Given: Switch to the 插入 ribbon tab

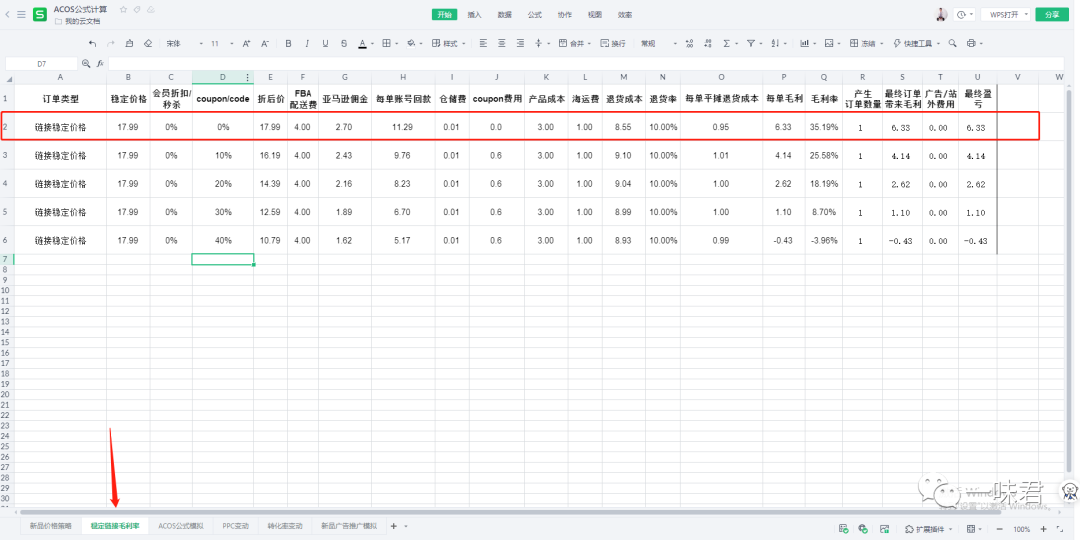Looking at the screenshot, I should 474,15.
